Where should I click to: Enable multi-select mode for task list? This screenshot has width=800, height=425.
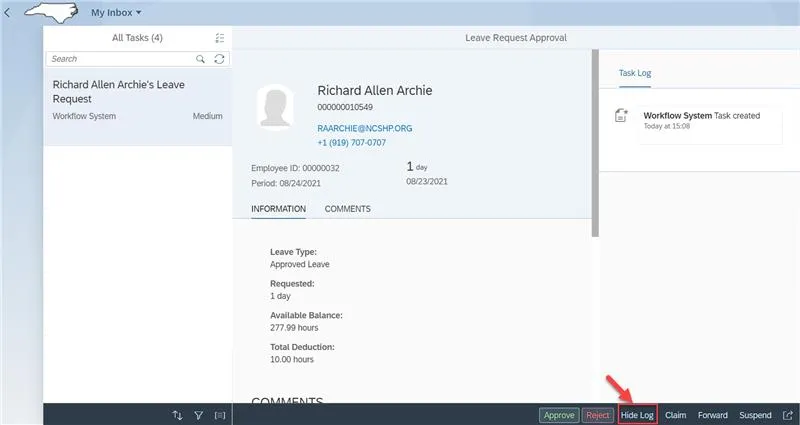pos(219,38)
